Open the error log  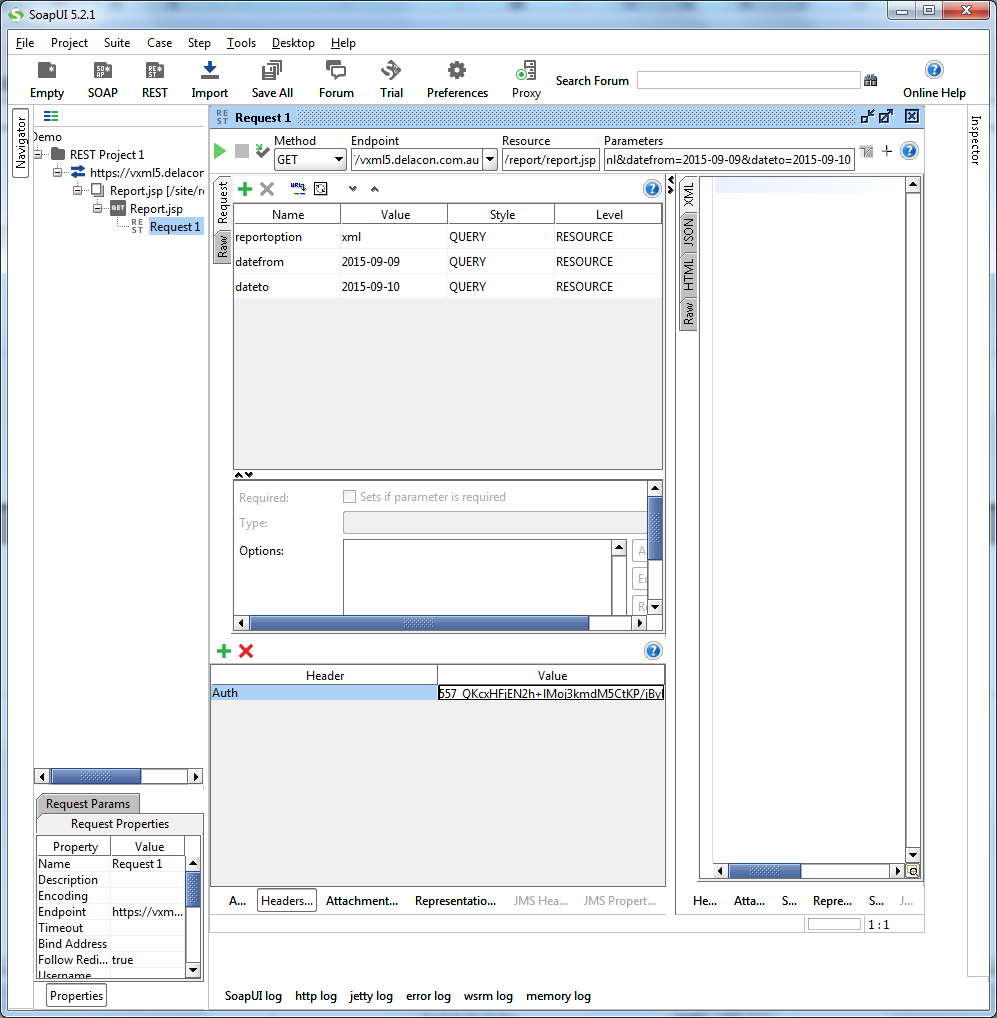[428, 996]
